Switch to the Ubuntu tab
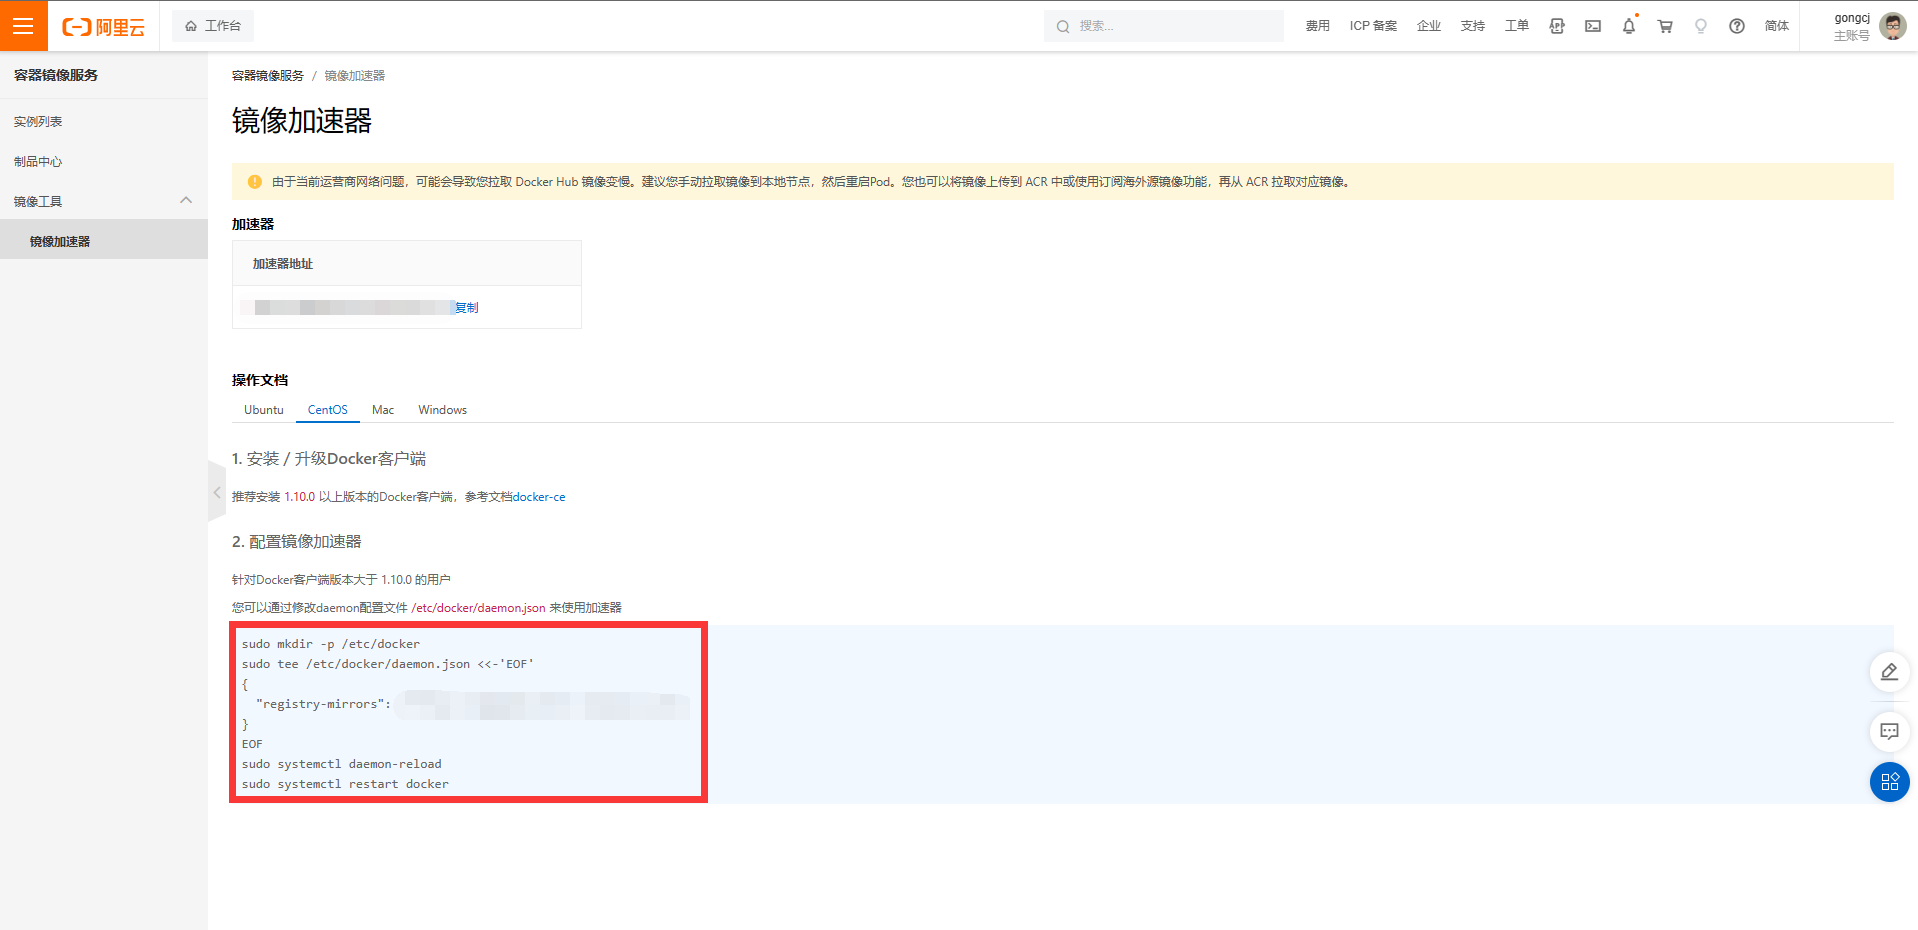 pyautogui.click(x=264, y=410)
